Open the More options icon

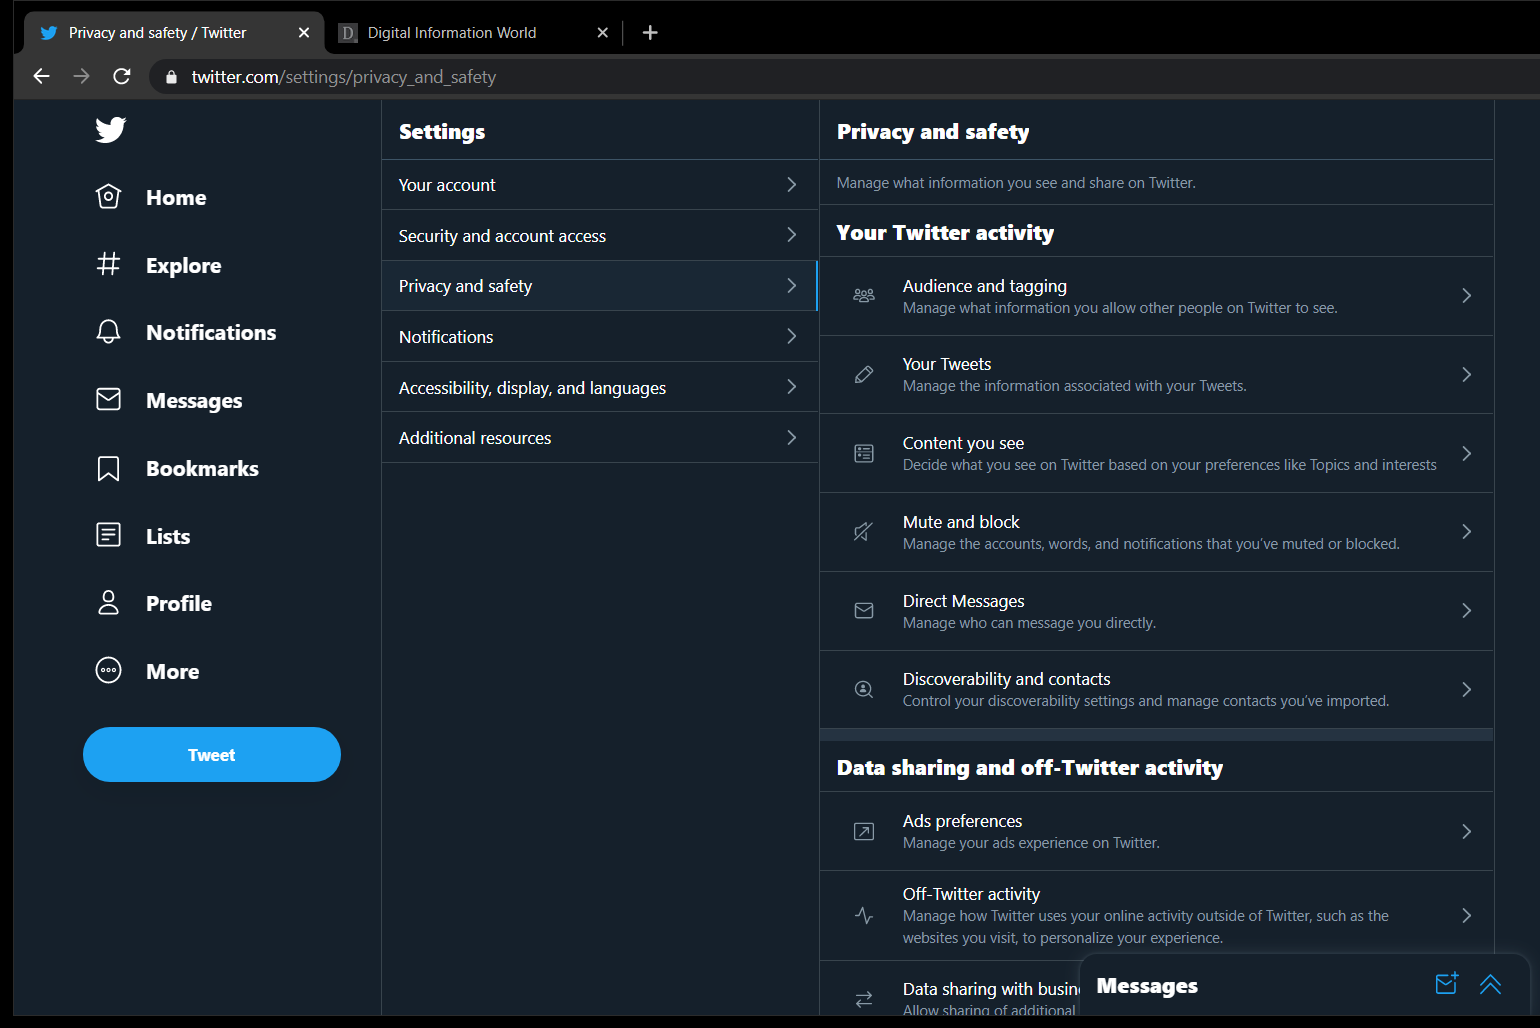click(108, 670)
